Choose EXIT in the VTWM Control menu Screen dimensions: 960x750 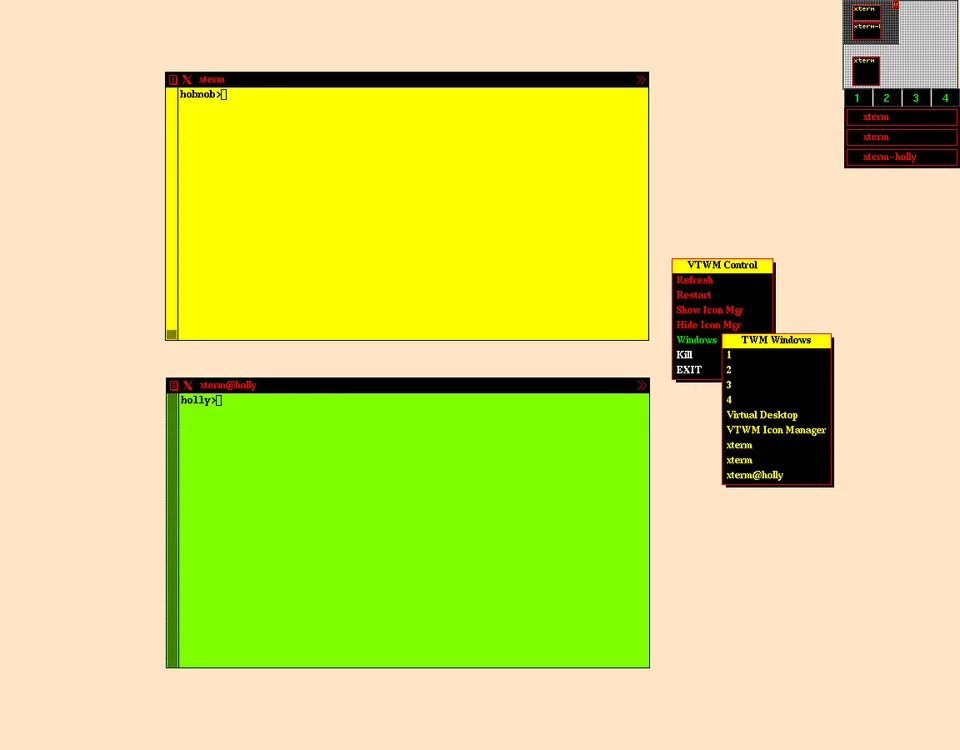(x=697, y=370)
